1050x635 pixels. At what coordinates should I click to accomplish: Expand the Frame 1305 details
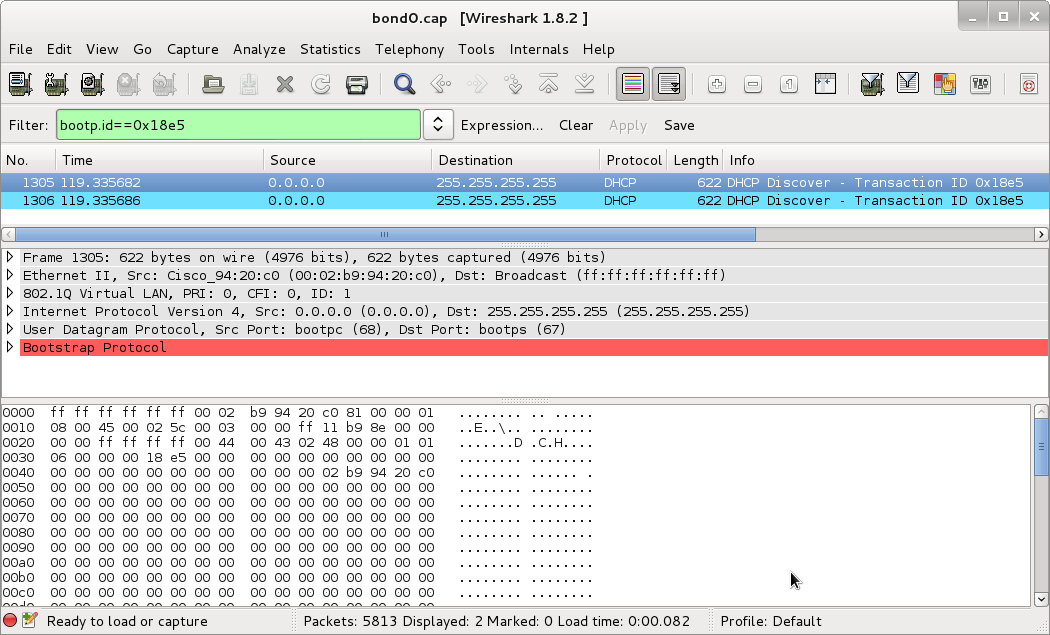pyautogui.click(x=10, y=257)
